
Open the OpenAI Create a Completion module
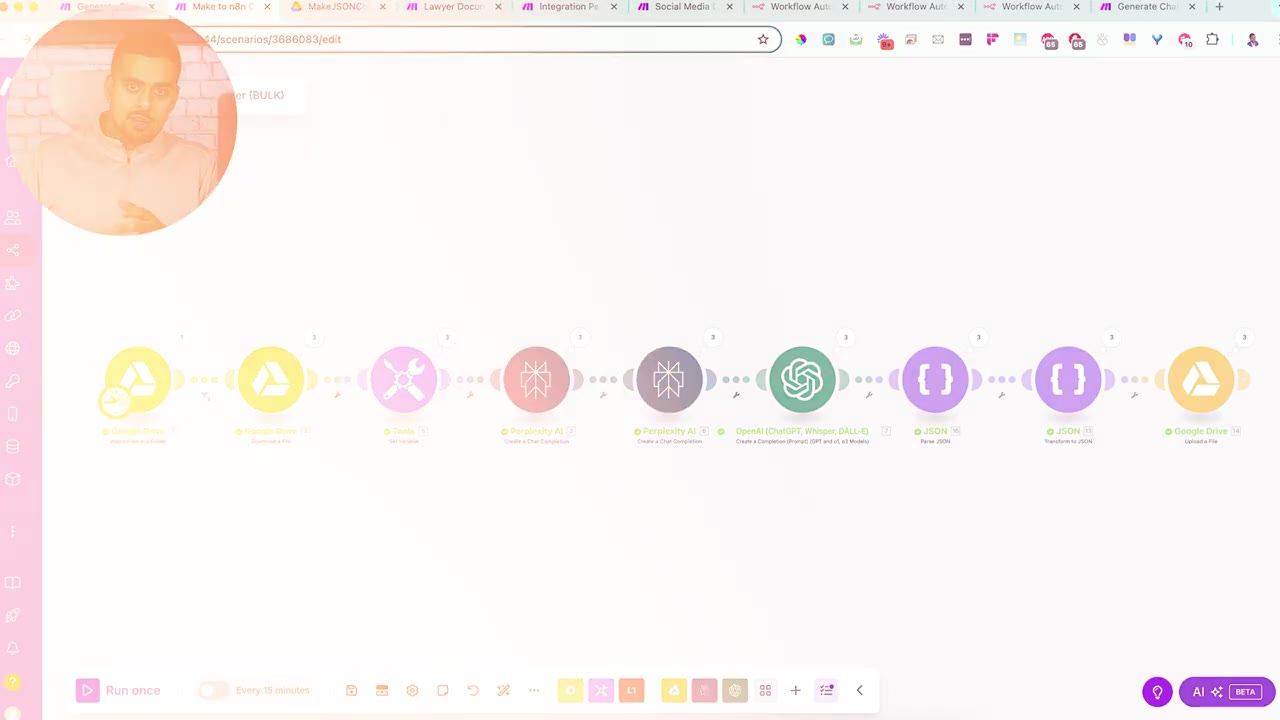tap(802, 379)
